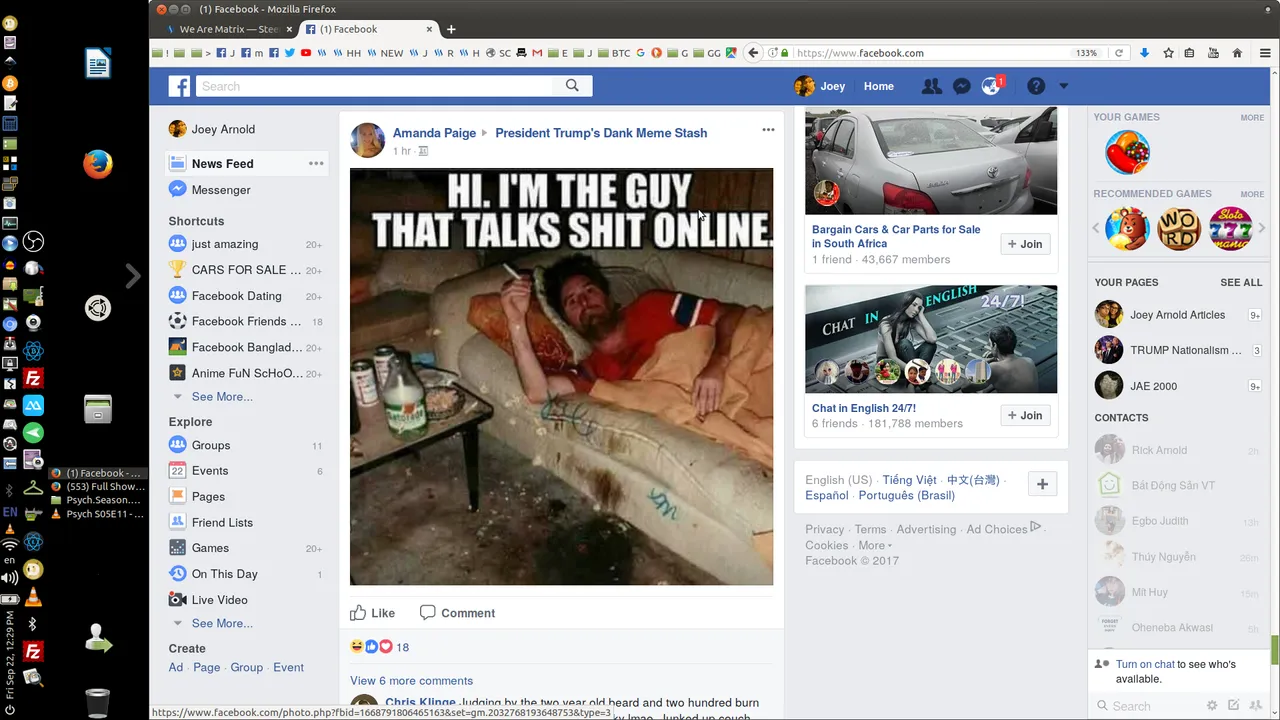
Task: Open Cookies More dropdown in footer
Action: point(875,545)
